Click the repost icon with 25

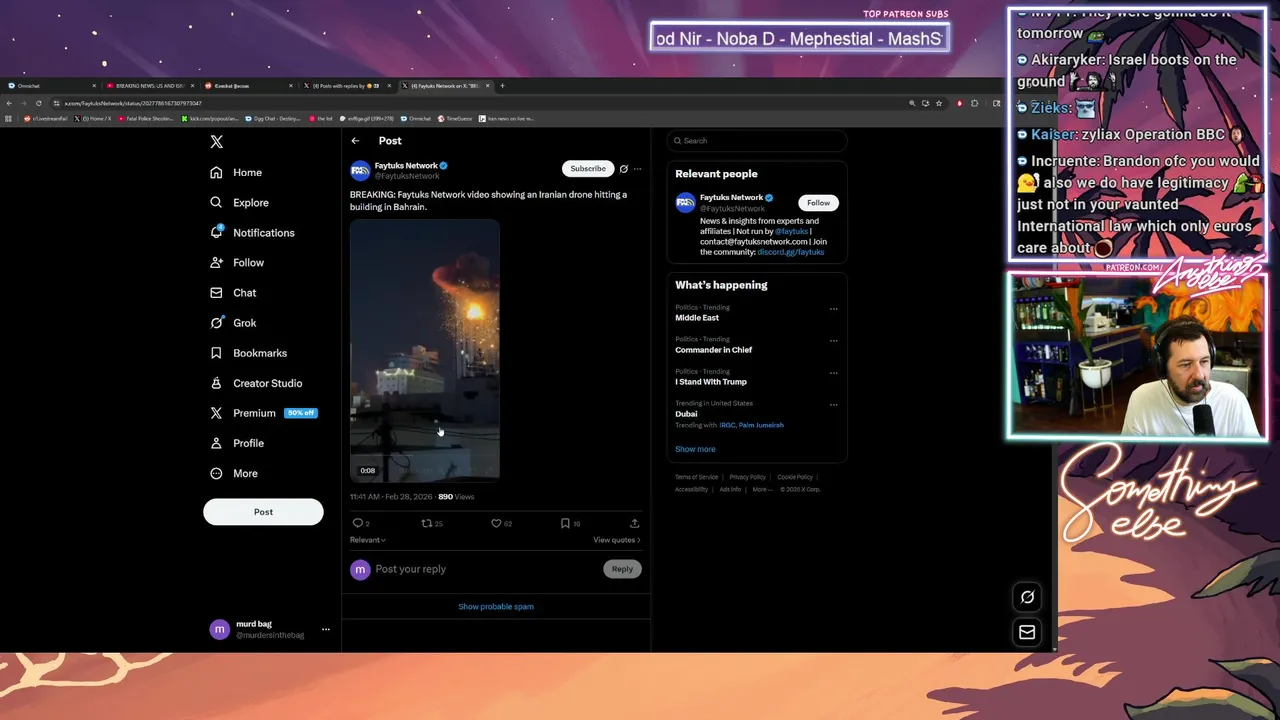(427, 523)
